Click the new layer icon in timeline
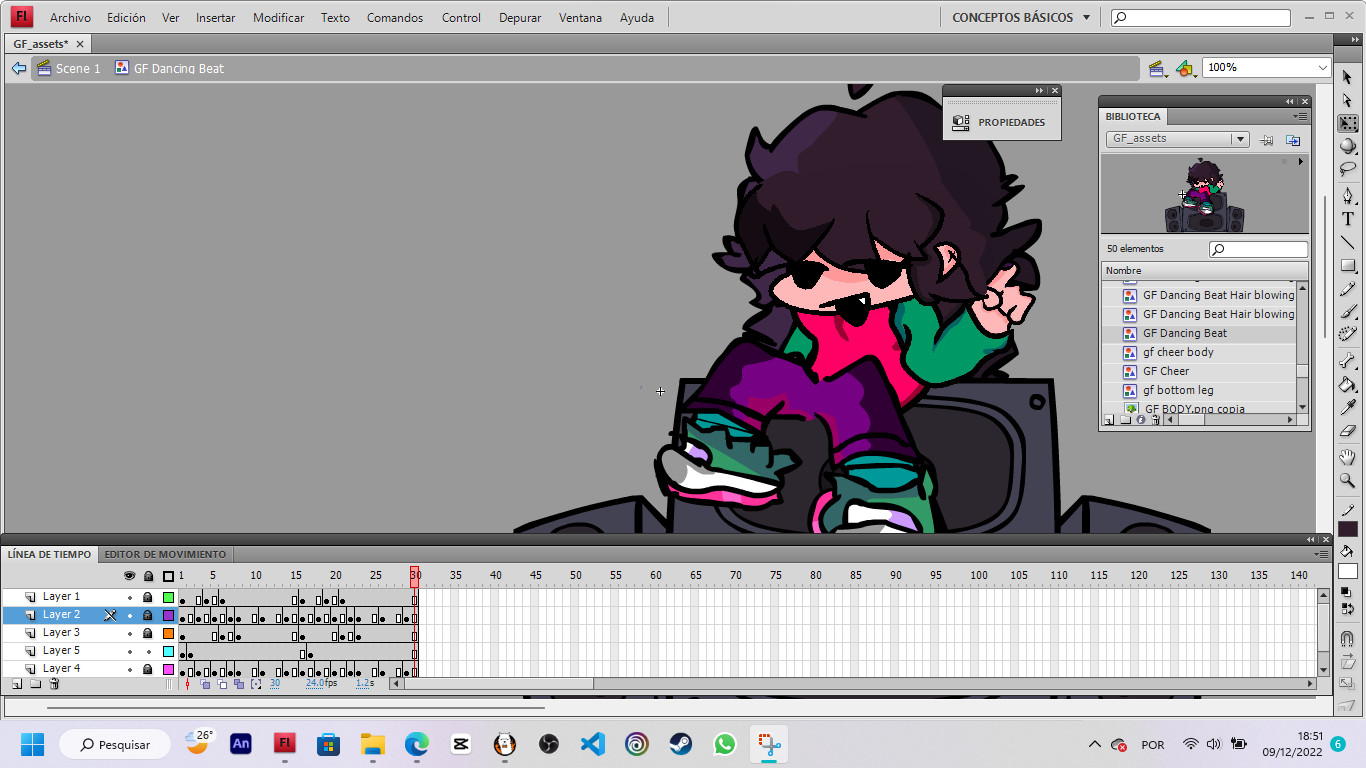Screen dimensions: 1366x768 17,684
